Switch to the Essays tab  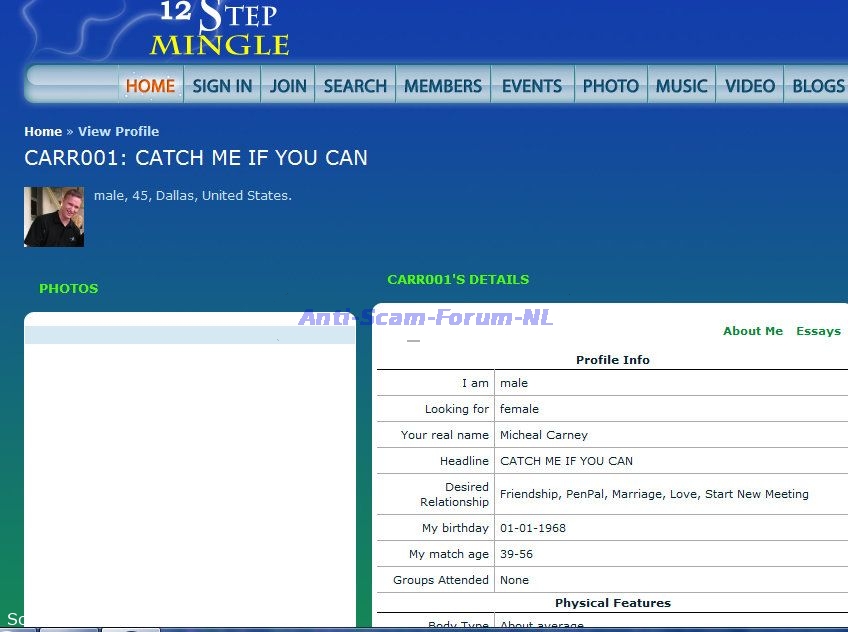pyautogui.click(x=818, y=331)
